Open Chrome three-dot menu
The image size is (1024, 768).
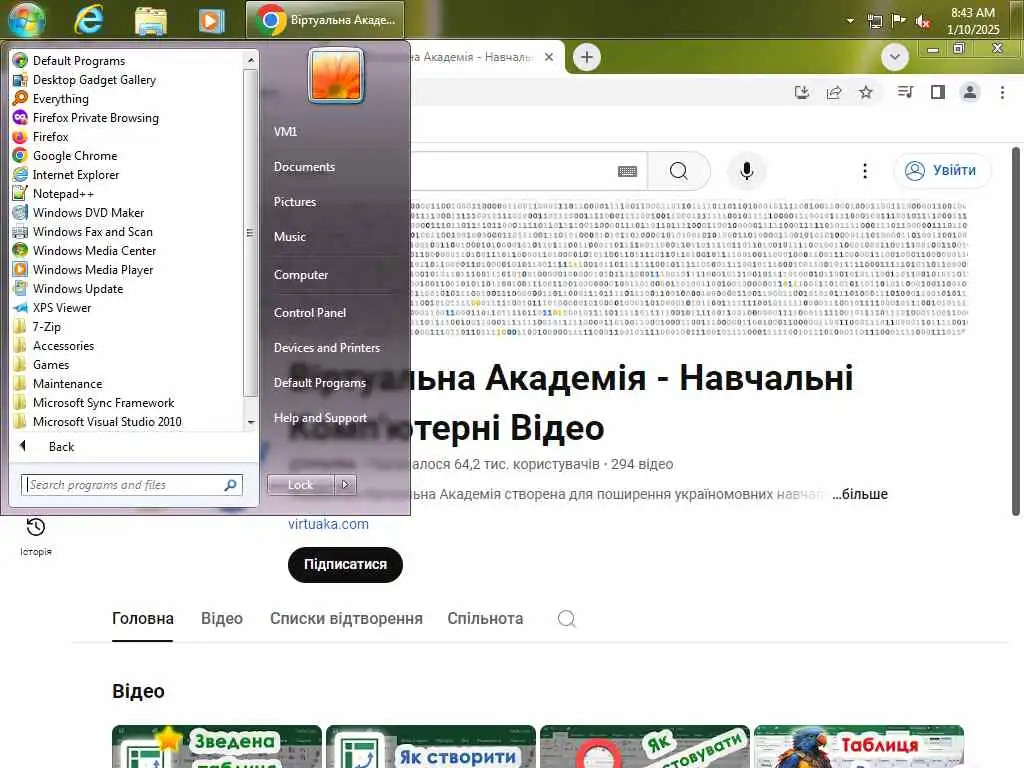click(1002, 92)
